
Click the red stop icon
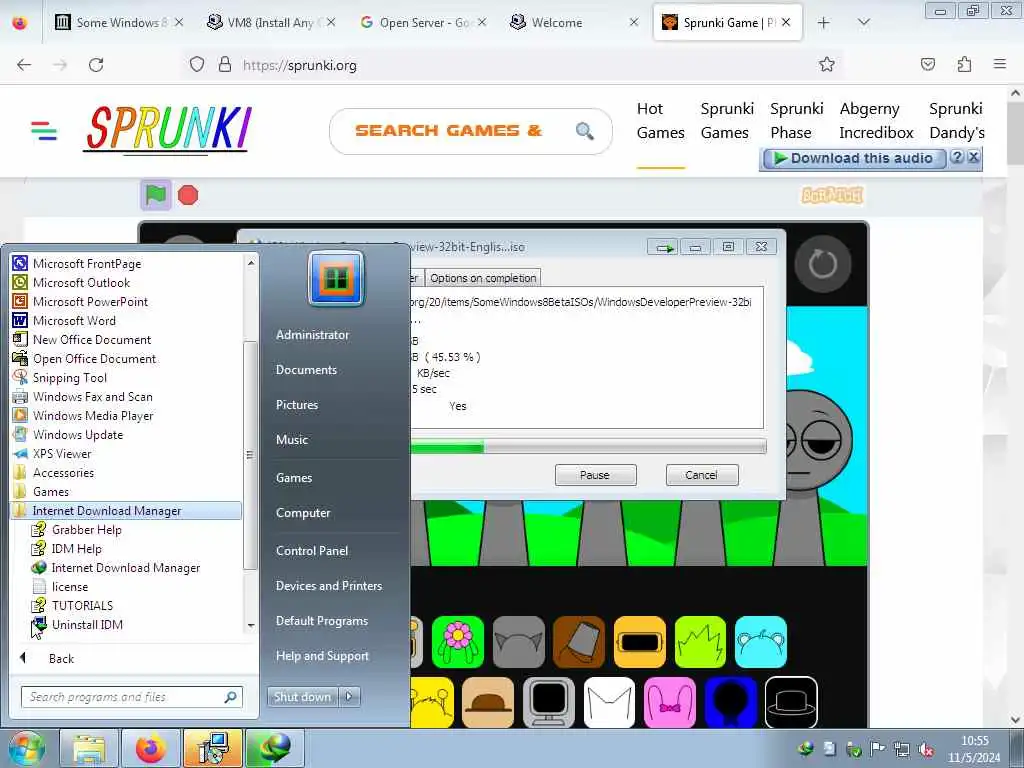pos(188,195)
